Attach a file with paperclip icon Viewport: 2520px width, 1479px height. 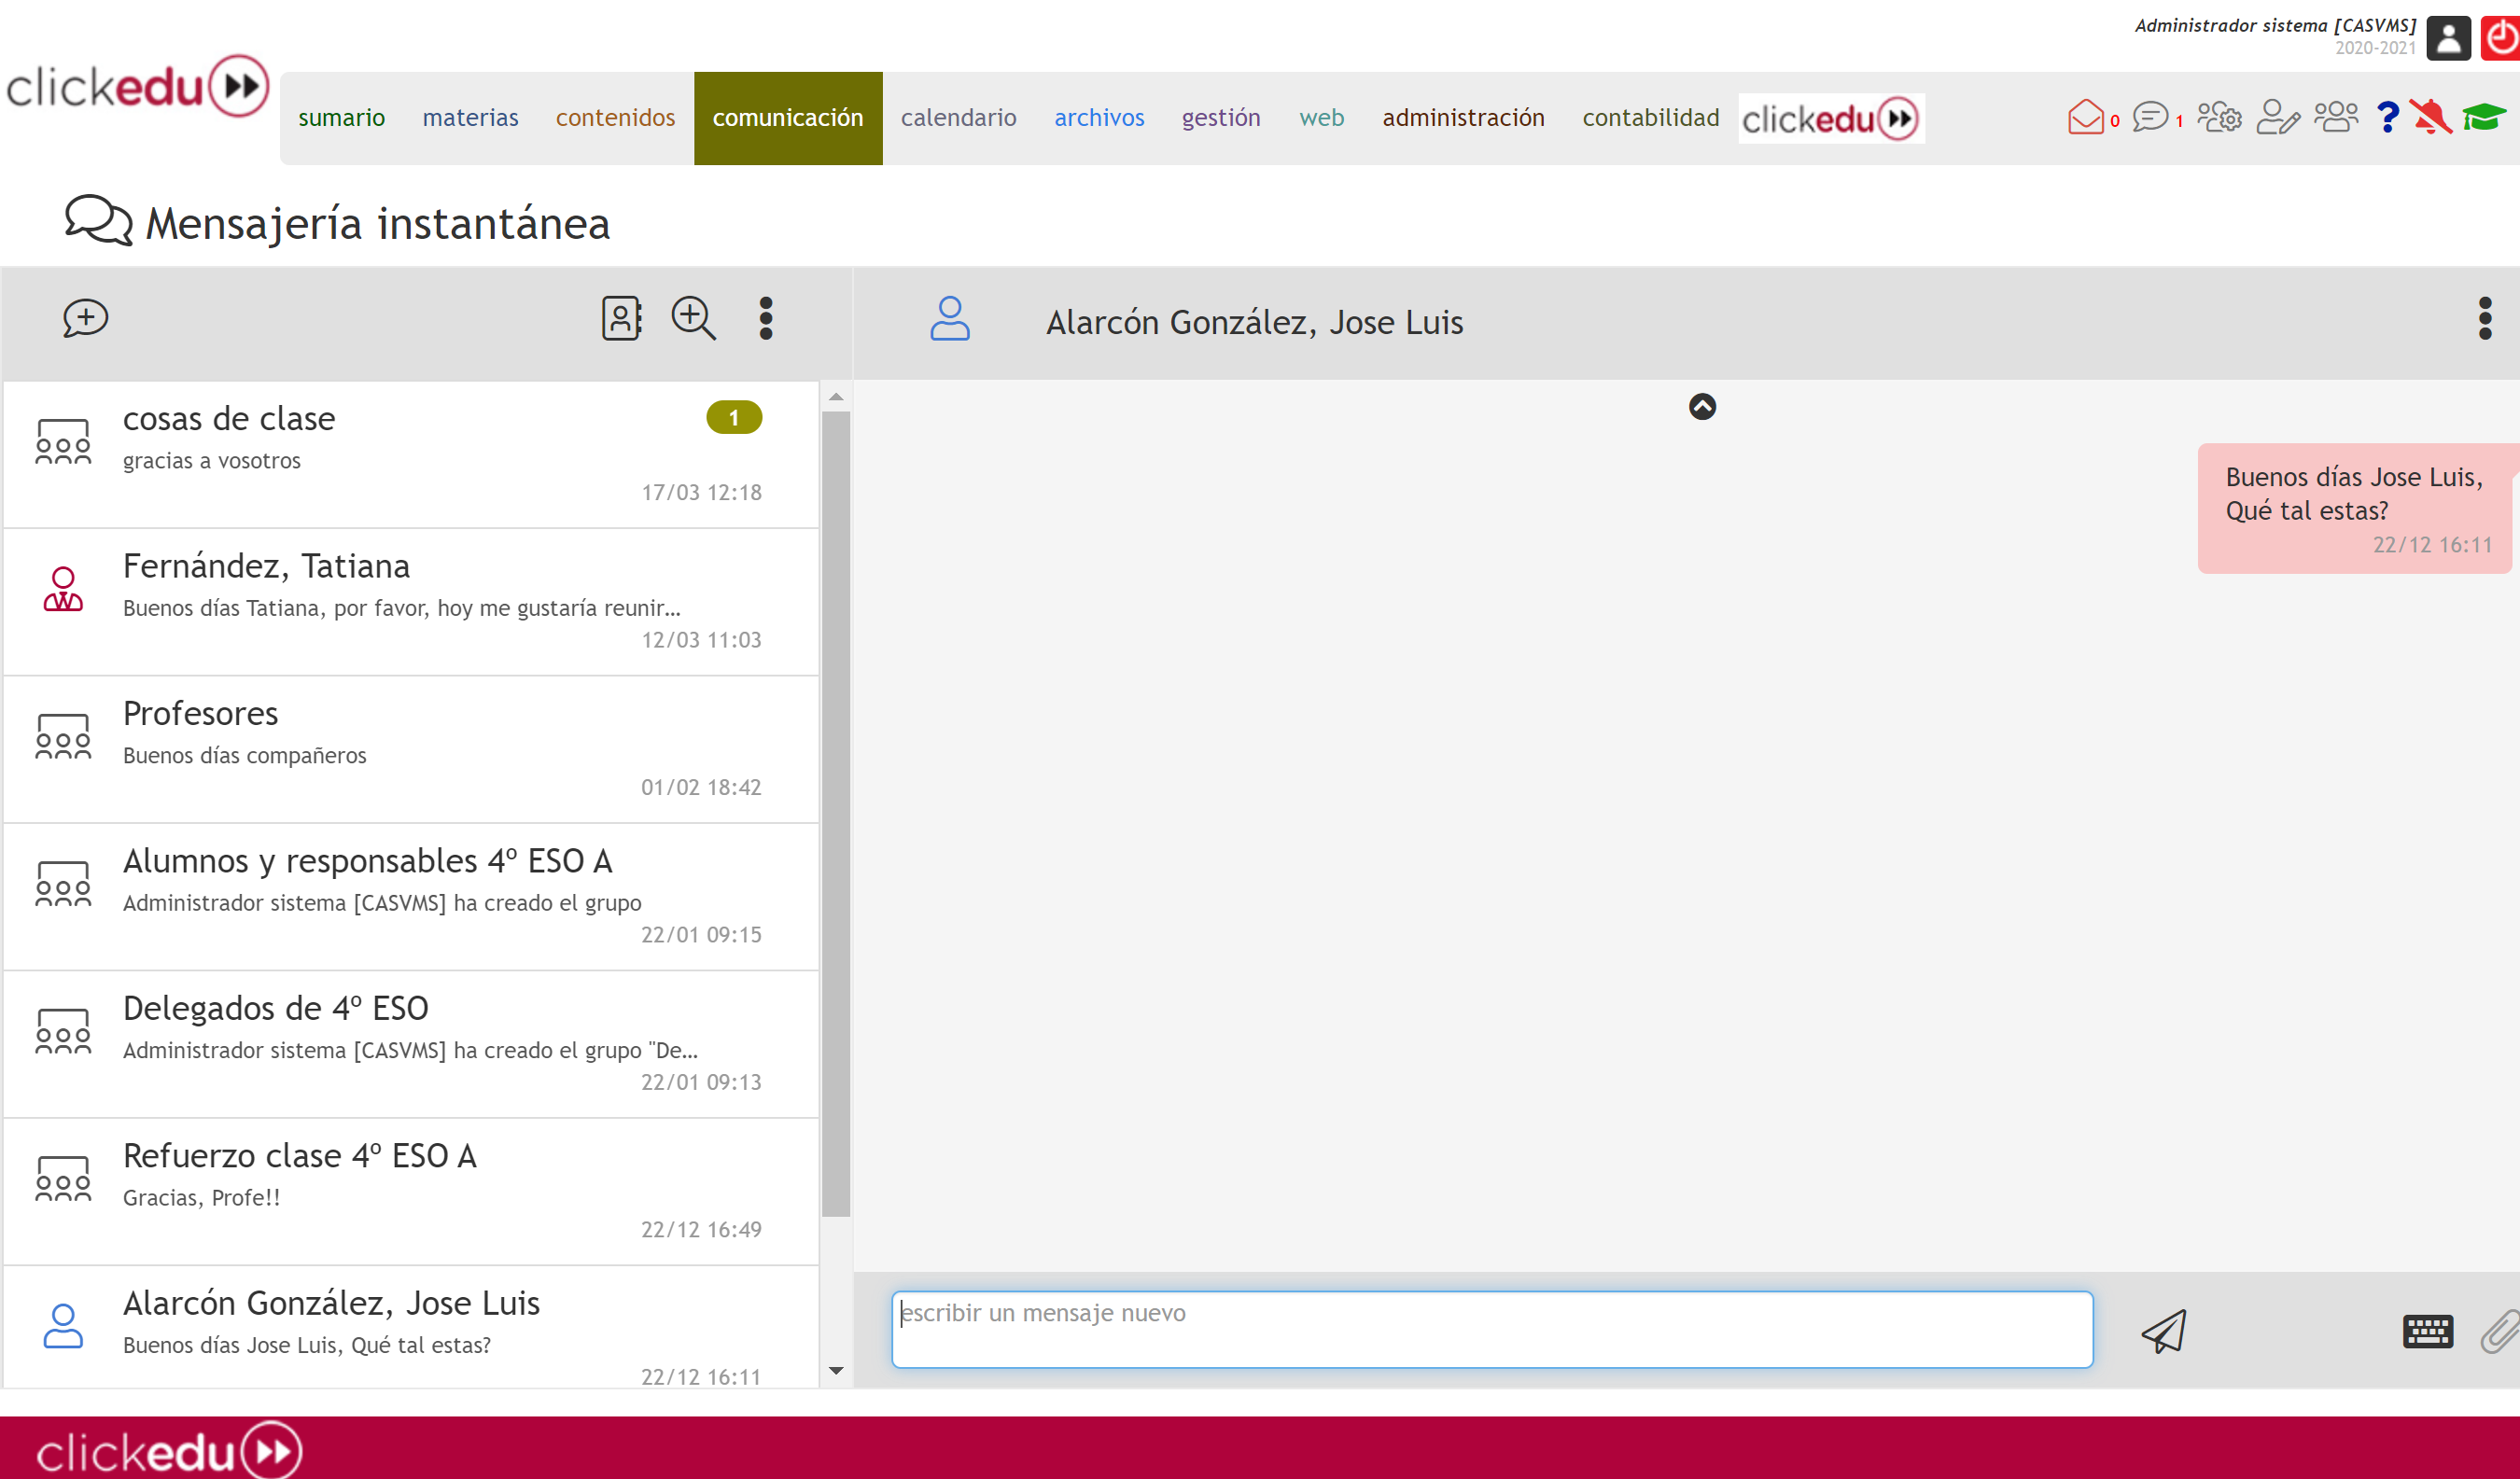[2499, 1331]
